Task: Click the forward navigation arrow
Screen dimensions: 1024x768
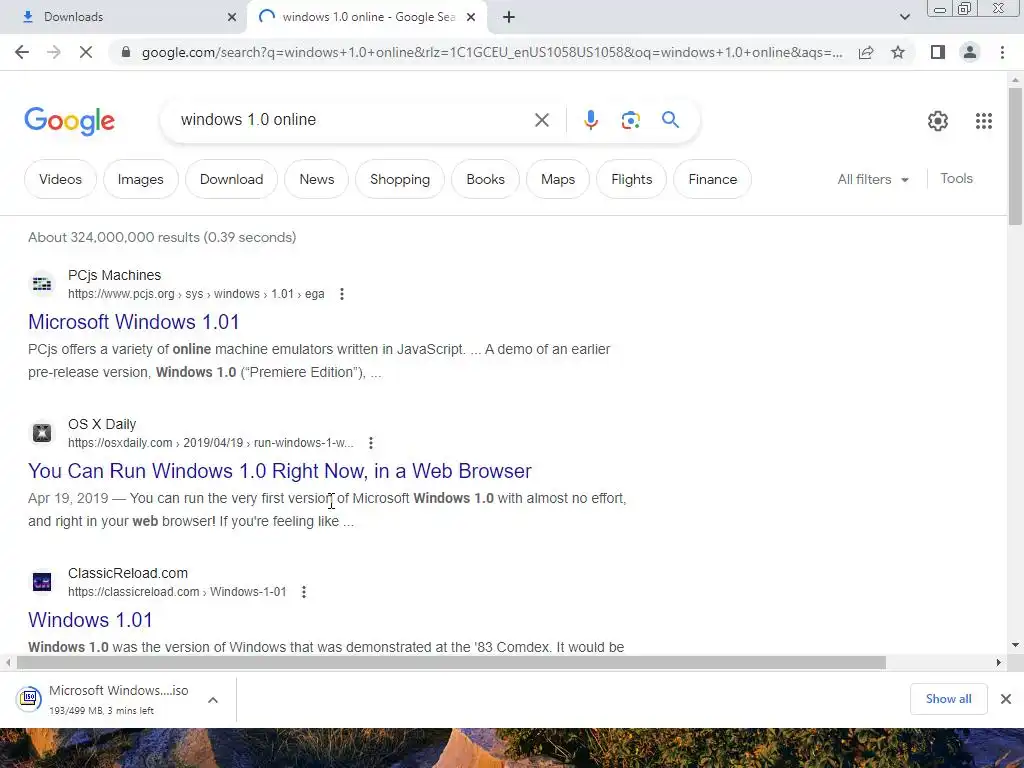Action: pos(54,52)
